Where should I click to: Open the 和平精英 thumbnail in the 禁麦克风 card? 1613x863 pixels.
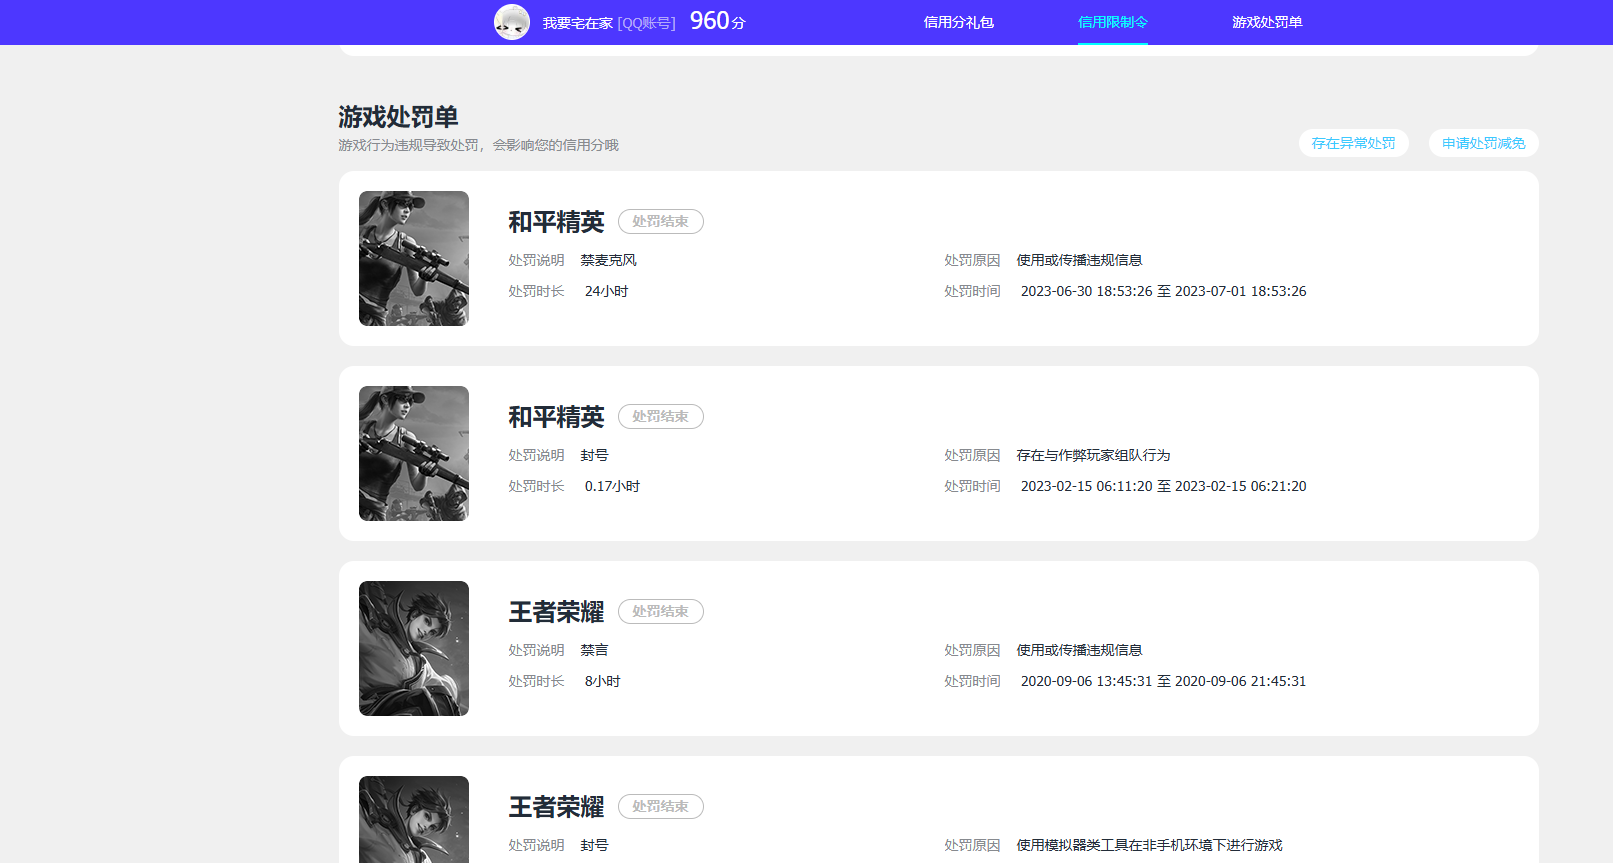tap(414, 258)
